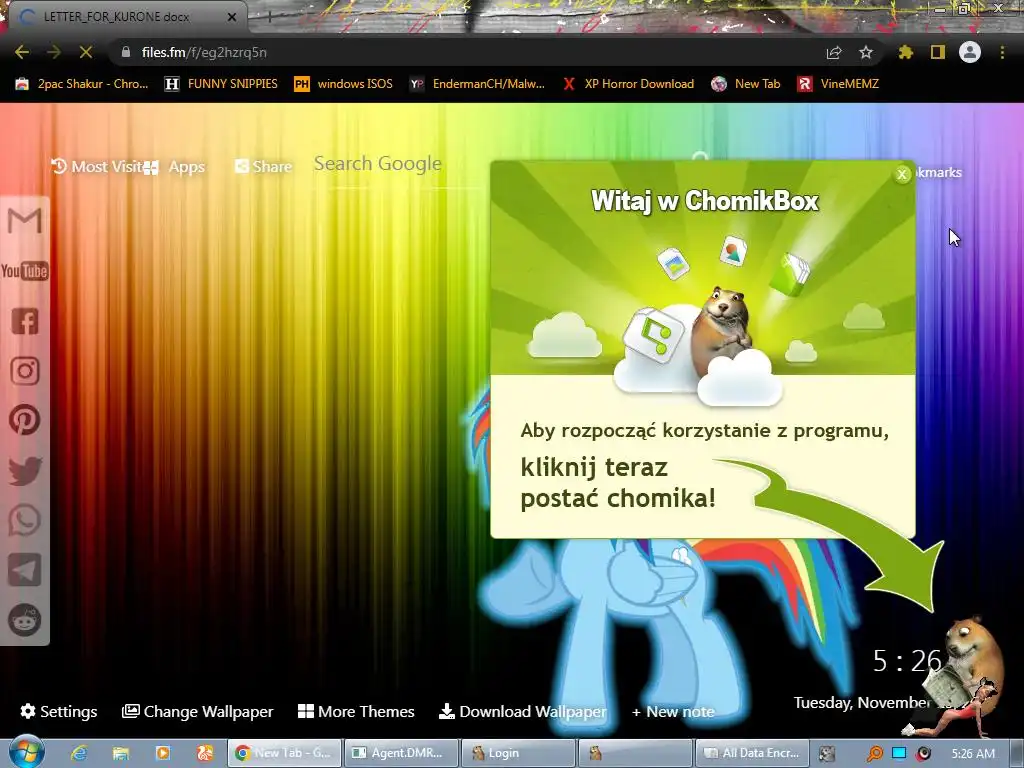Screen dimensions: 1024x768
Task: Open Reddit from the sidebar
Action: tap(25, 620)
